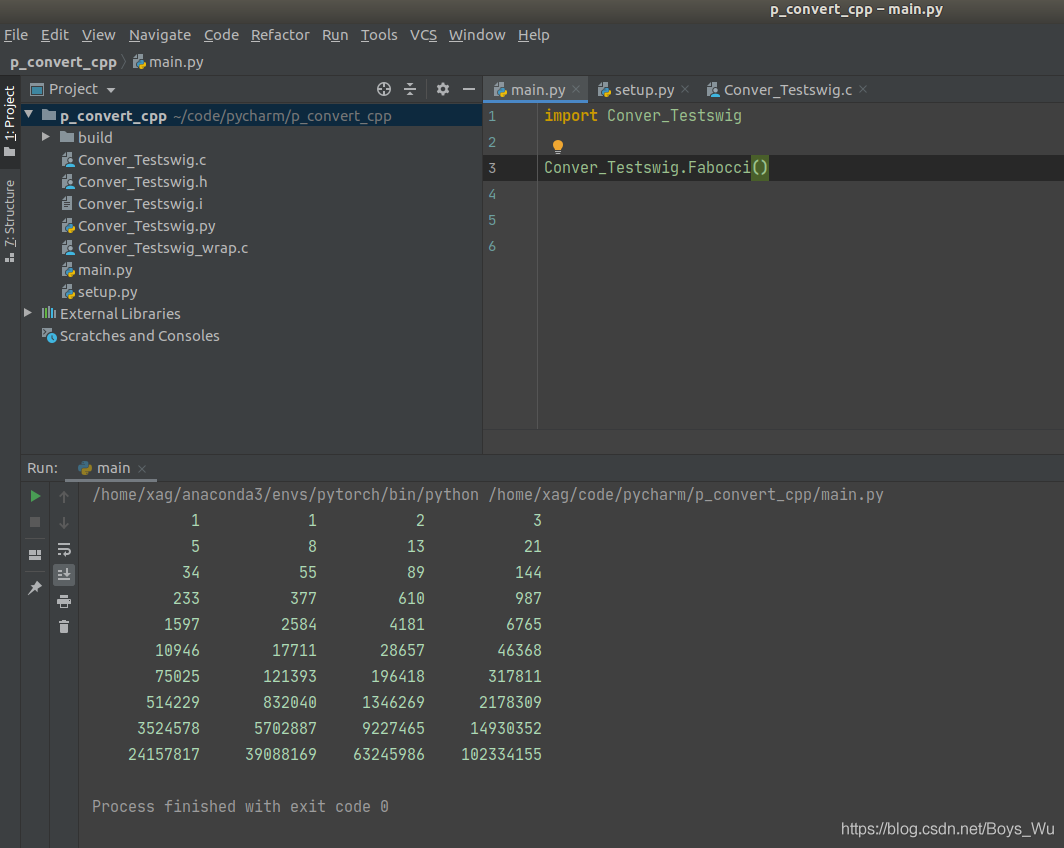Click p_convert_cpp breadcrumb in navigation bar
This screenshot has width=1064, height=848.
63,62
